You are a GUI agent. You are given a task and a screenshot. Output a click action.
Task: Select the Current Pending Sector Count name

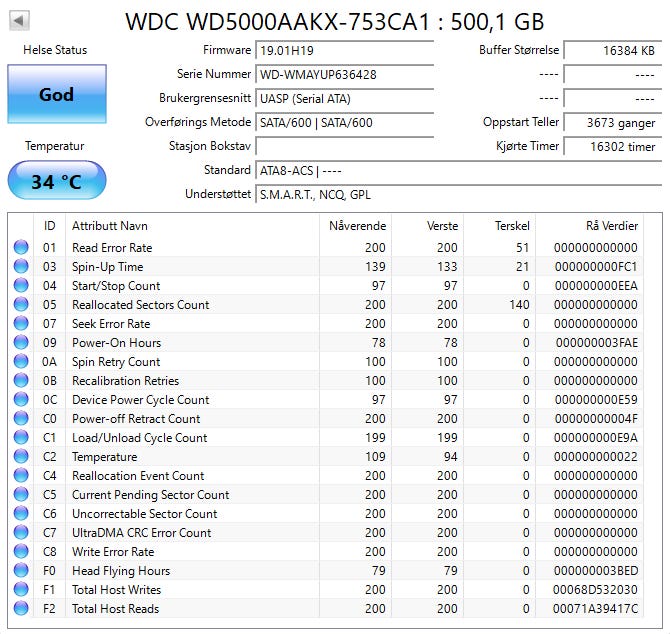(150, 495)
